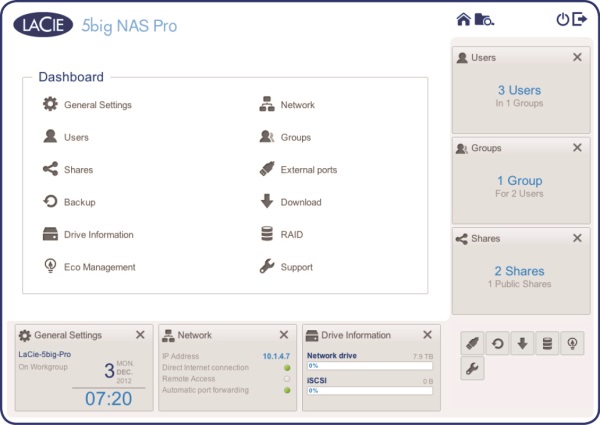600x425 pixels.
Task: Click the iSCSI usage bar
Action: click(x=370, y=391)
